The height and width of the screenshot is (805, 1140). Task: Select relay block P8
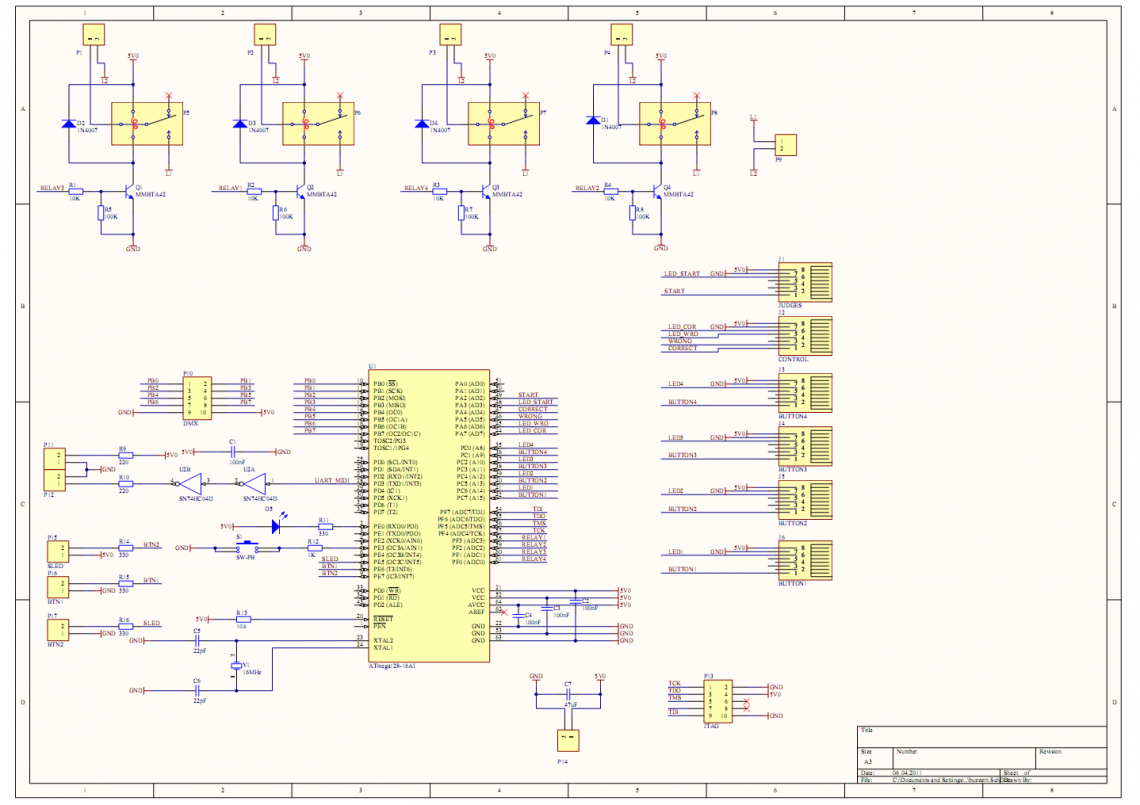coord(675,124)
